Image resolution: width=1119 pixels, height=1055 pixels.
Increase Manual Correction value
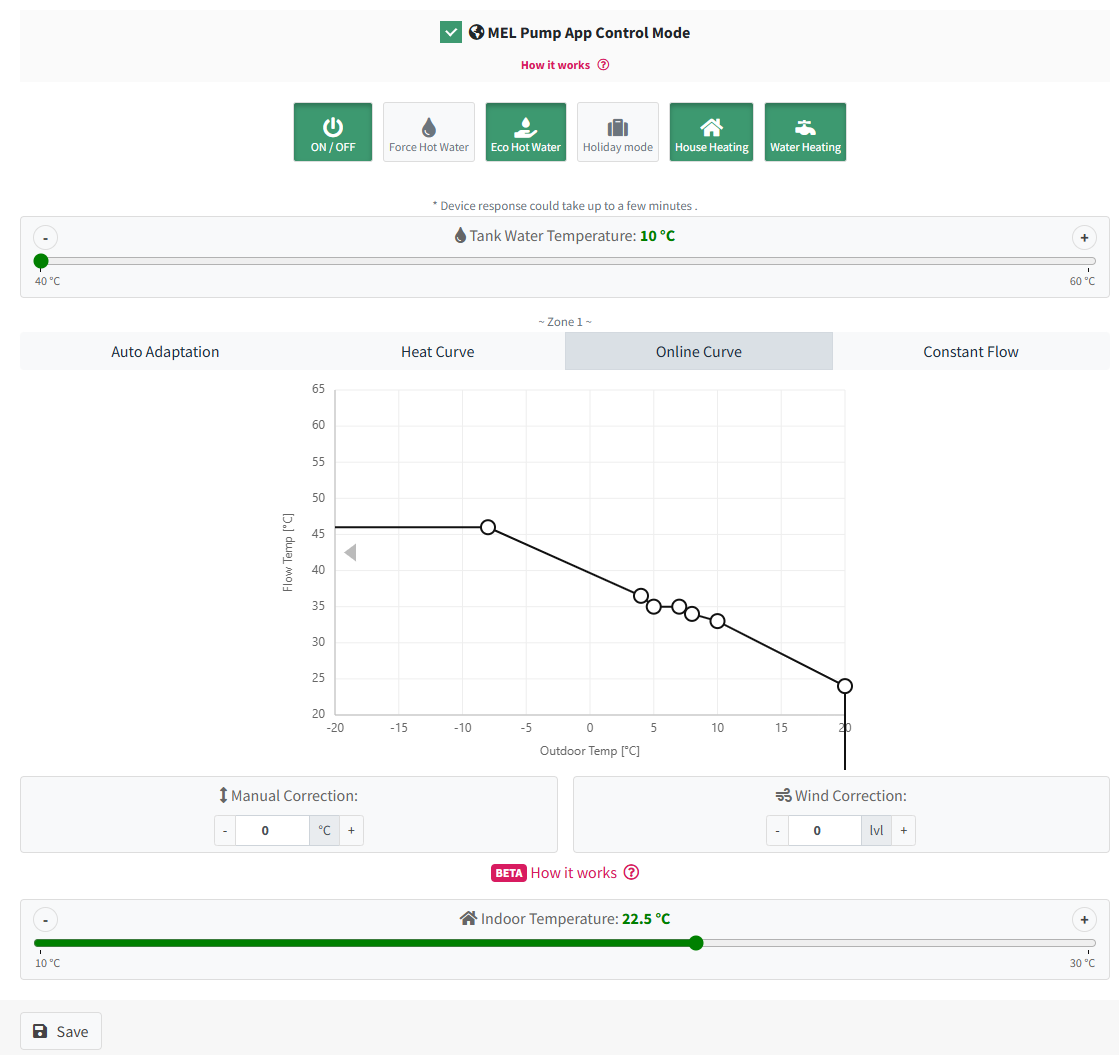pyautogui.click(x=351, y=830)
